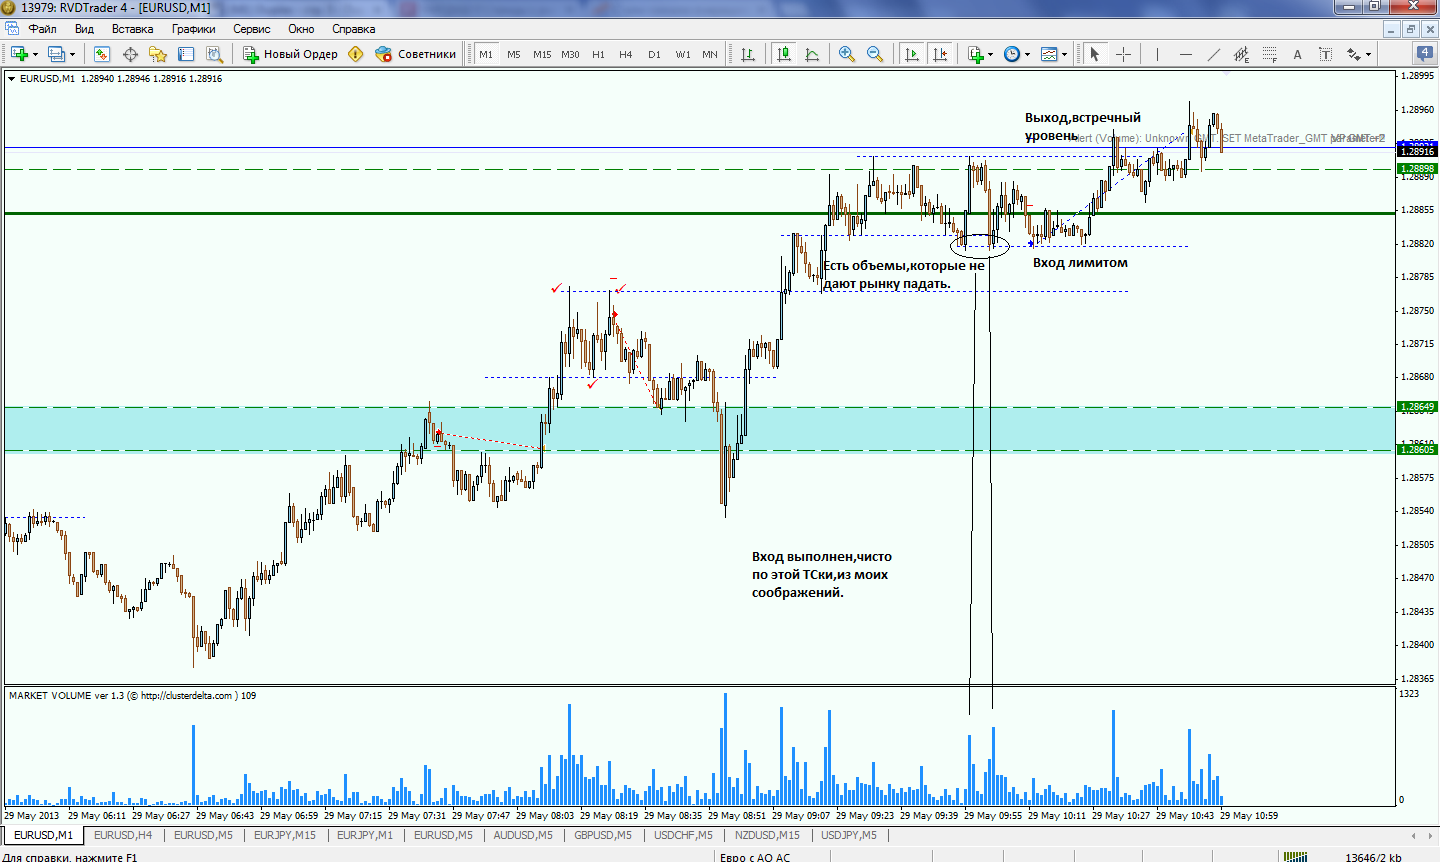
Task: Click the EURUSD,M1 chart header triangle
Action: [11, 78]
